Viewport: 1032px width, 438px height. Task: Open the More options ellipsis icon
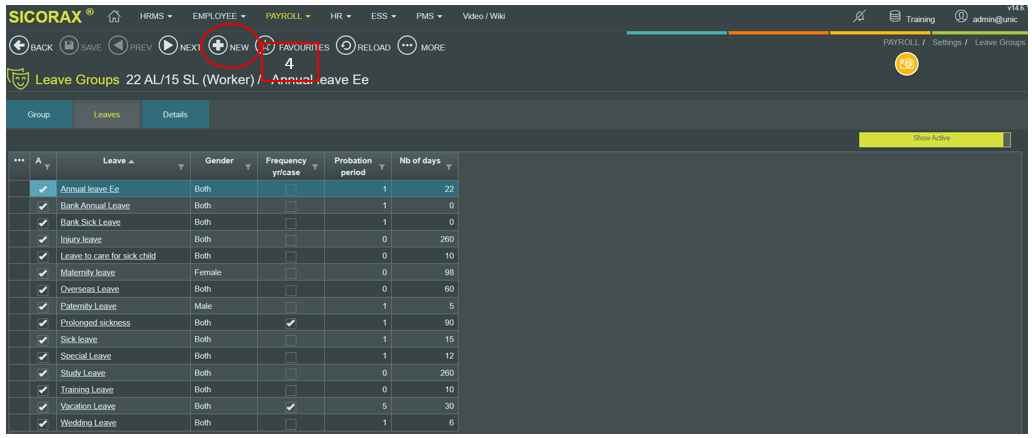[408, 47]
